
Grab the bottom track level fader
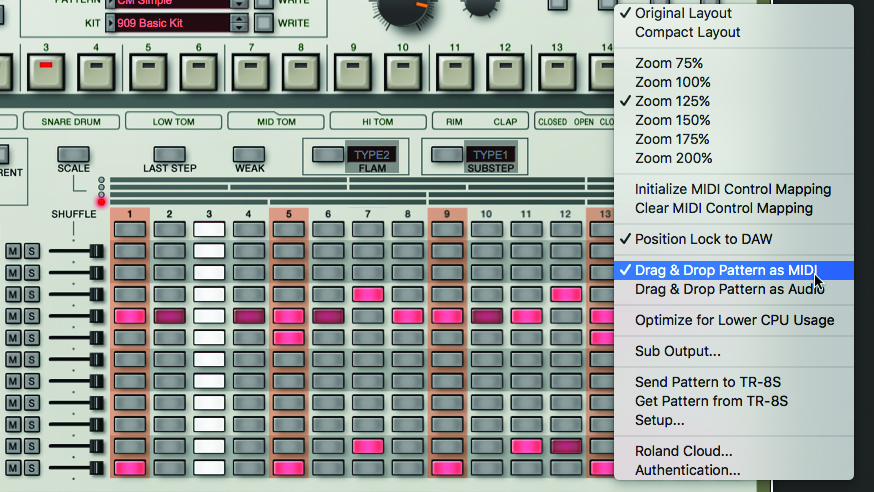tap(96, 467)
